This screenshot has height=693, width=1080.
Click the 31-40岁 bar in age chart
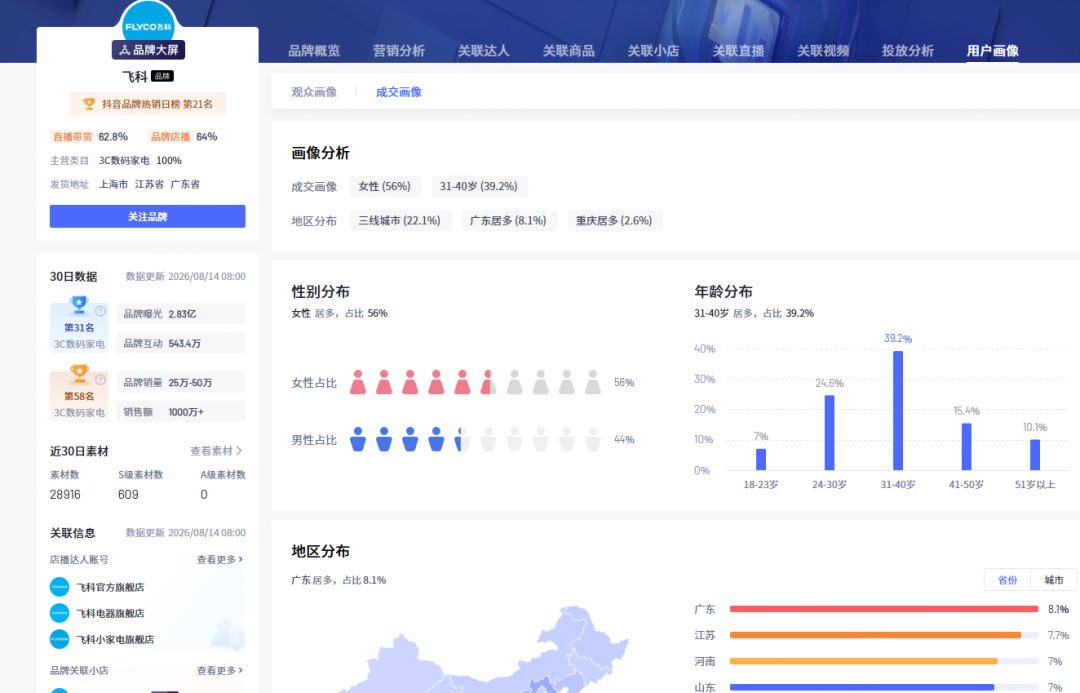coord(898,411)
